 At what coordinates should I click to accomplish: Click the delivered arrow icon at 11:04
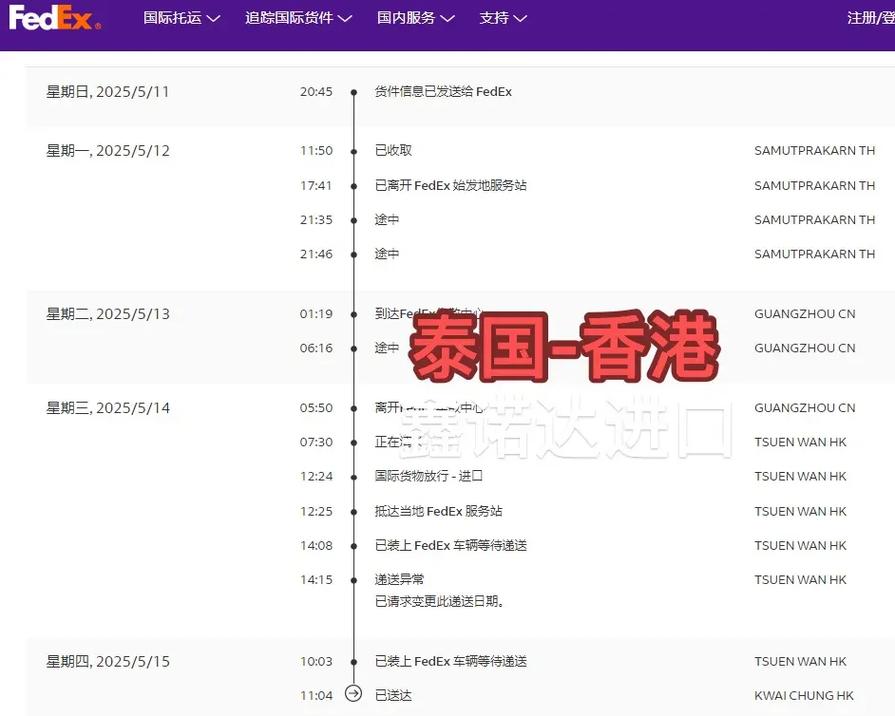[354, 694]
